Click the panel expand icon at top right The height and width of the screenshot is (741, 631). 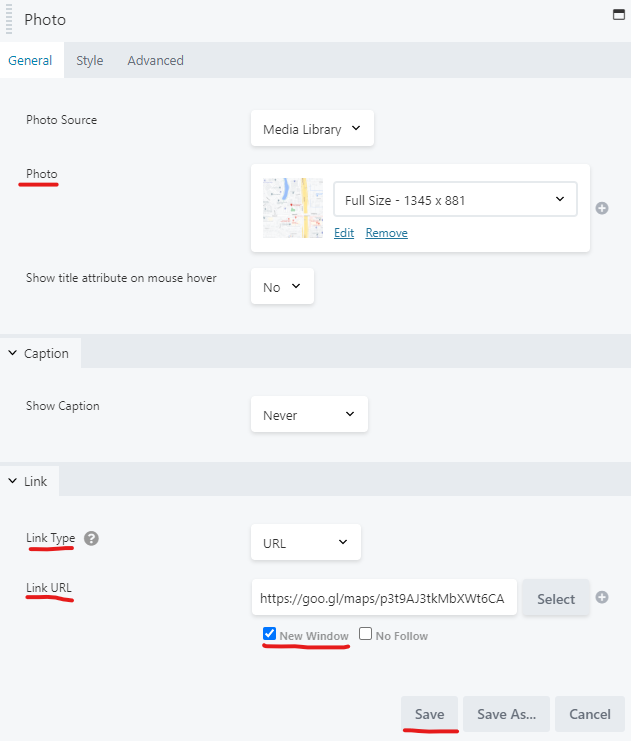619,15
